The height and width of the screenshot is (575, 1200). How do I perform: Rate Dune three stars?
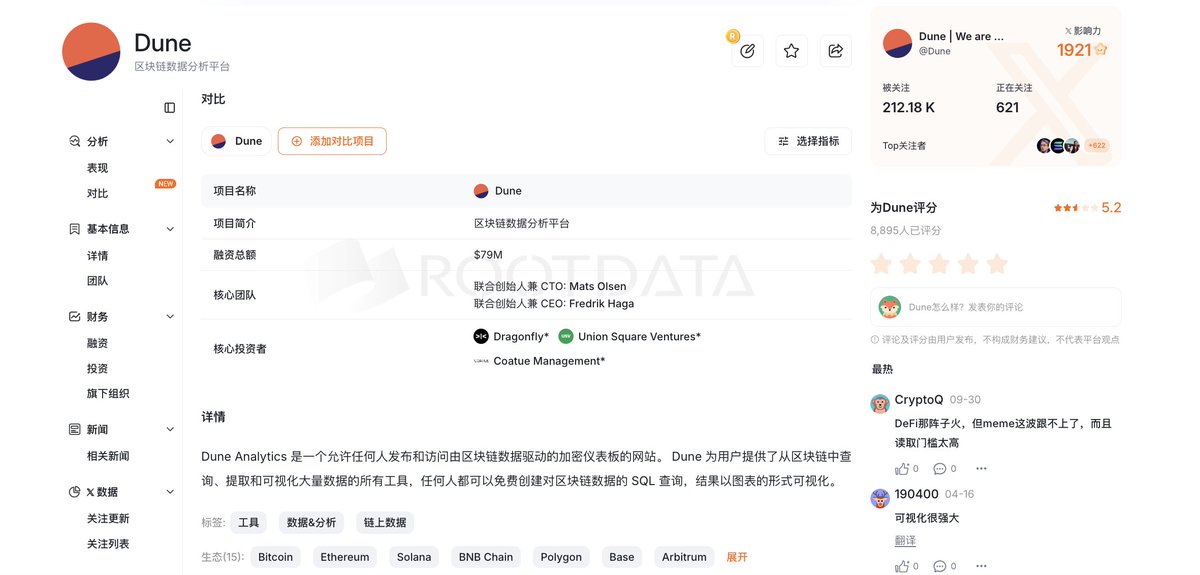tap(939, 264)
